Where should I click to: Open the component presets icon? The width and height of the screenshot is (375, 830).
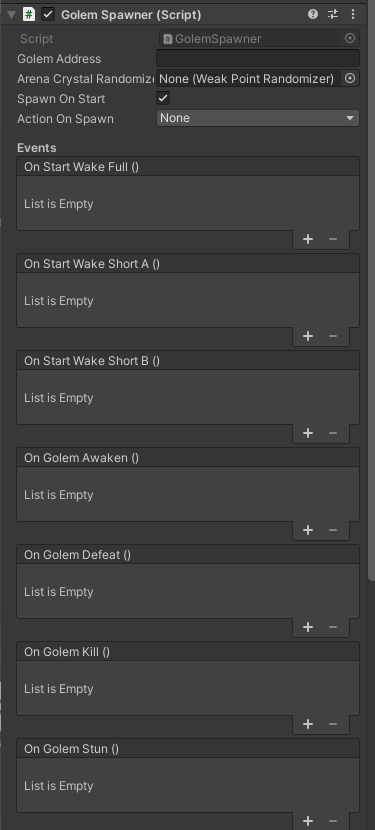point(333,14)
